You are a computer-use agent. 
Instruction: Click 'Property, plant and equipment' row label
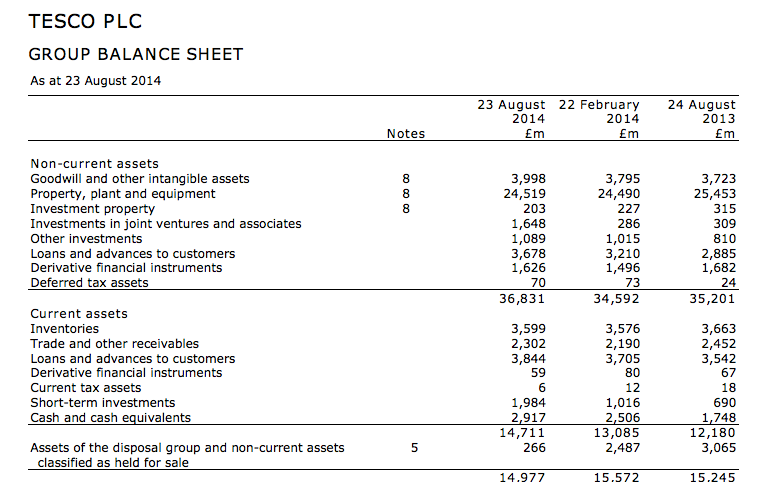[123, 194]
